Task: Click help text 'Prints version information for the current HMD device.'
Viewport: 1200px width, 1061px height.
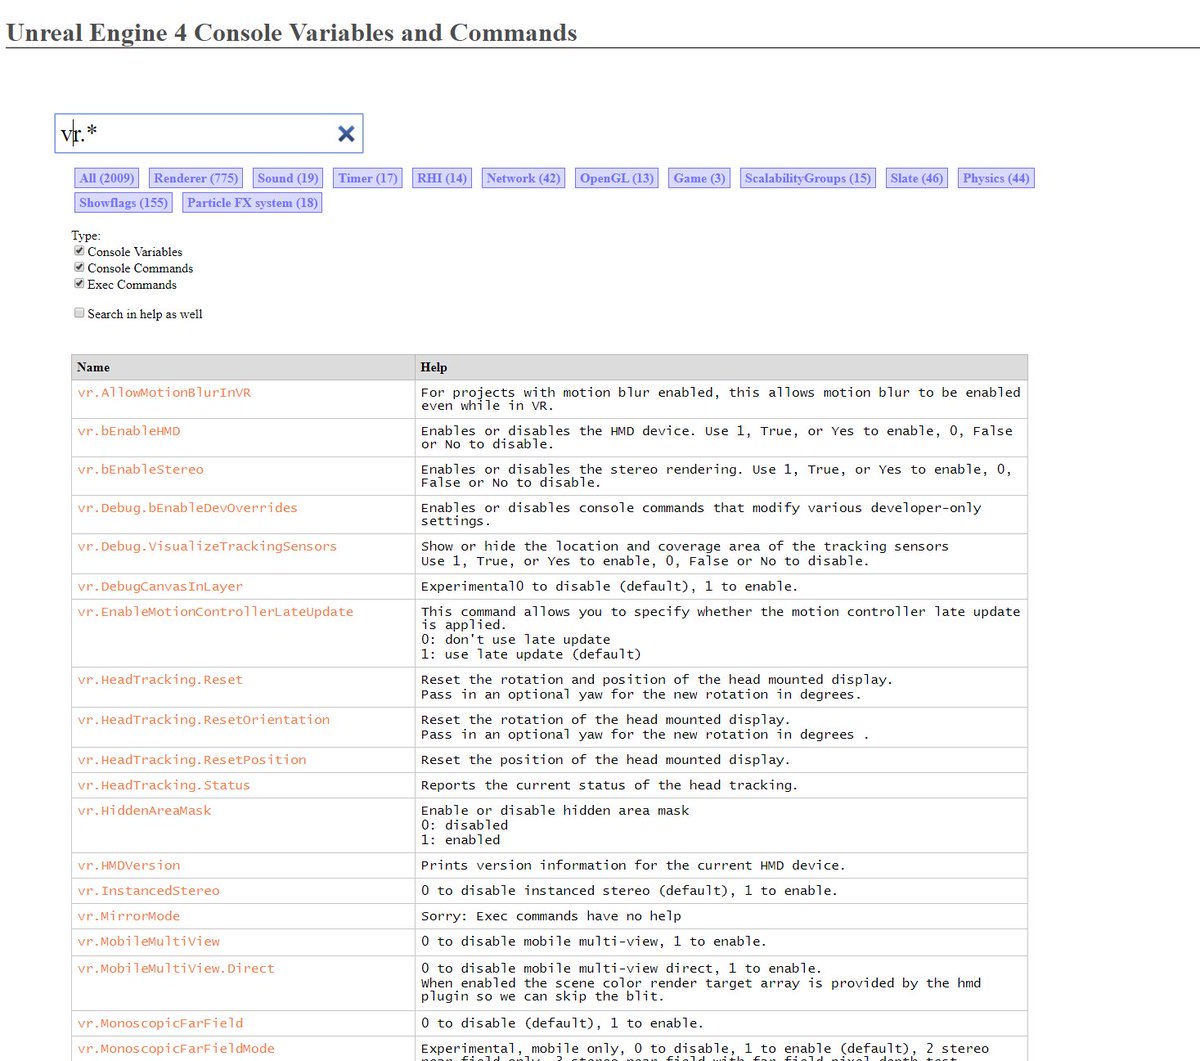Action: [x=633, y=865]
